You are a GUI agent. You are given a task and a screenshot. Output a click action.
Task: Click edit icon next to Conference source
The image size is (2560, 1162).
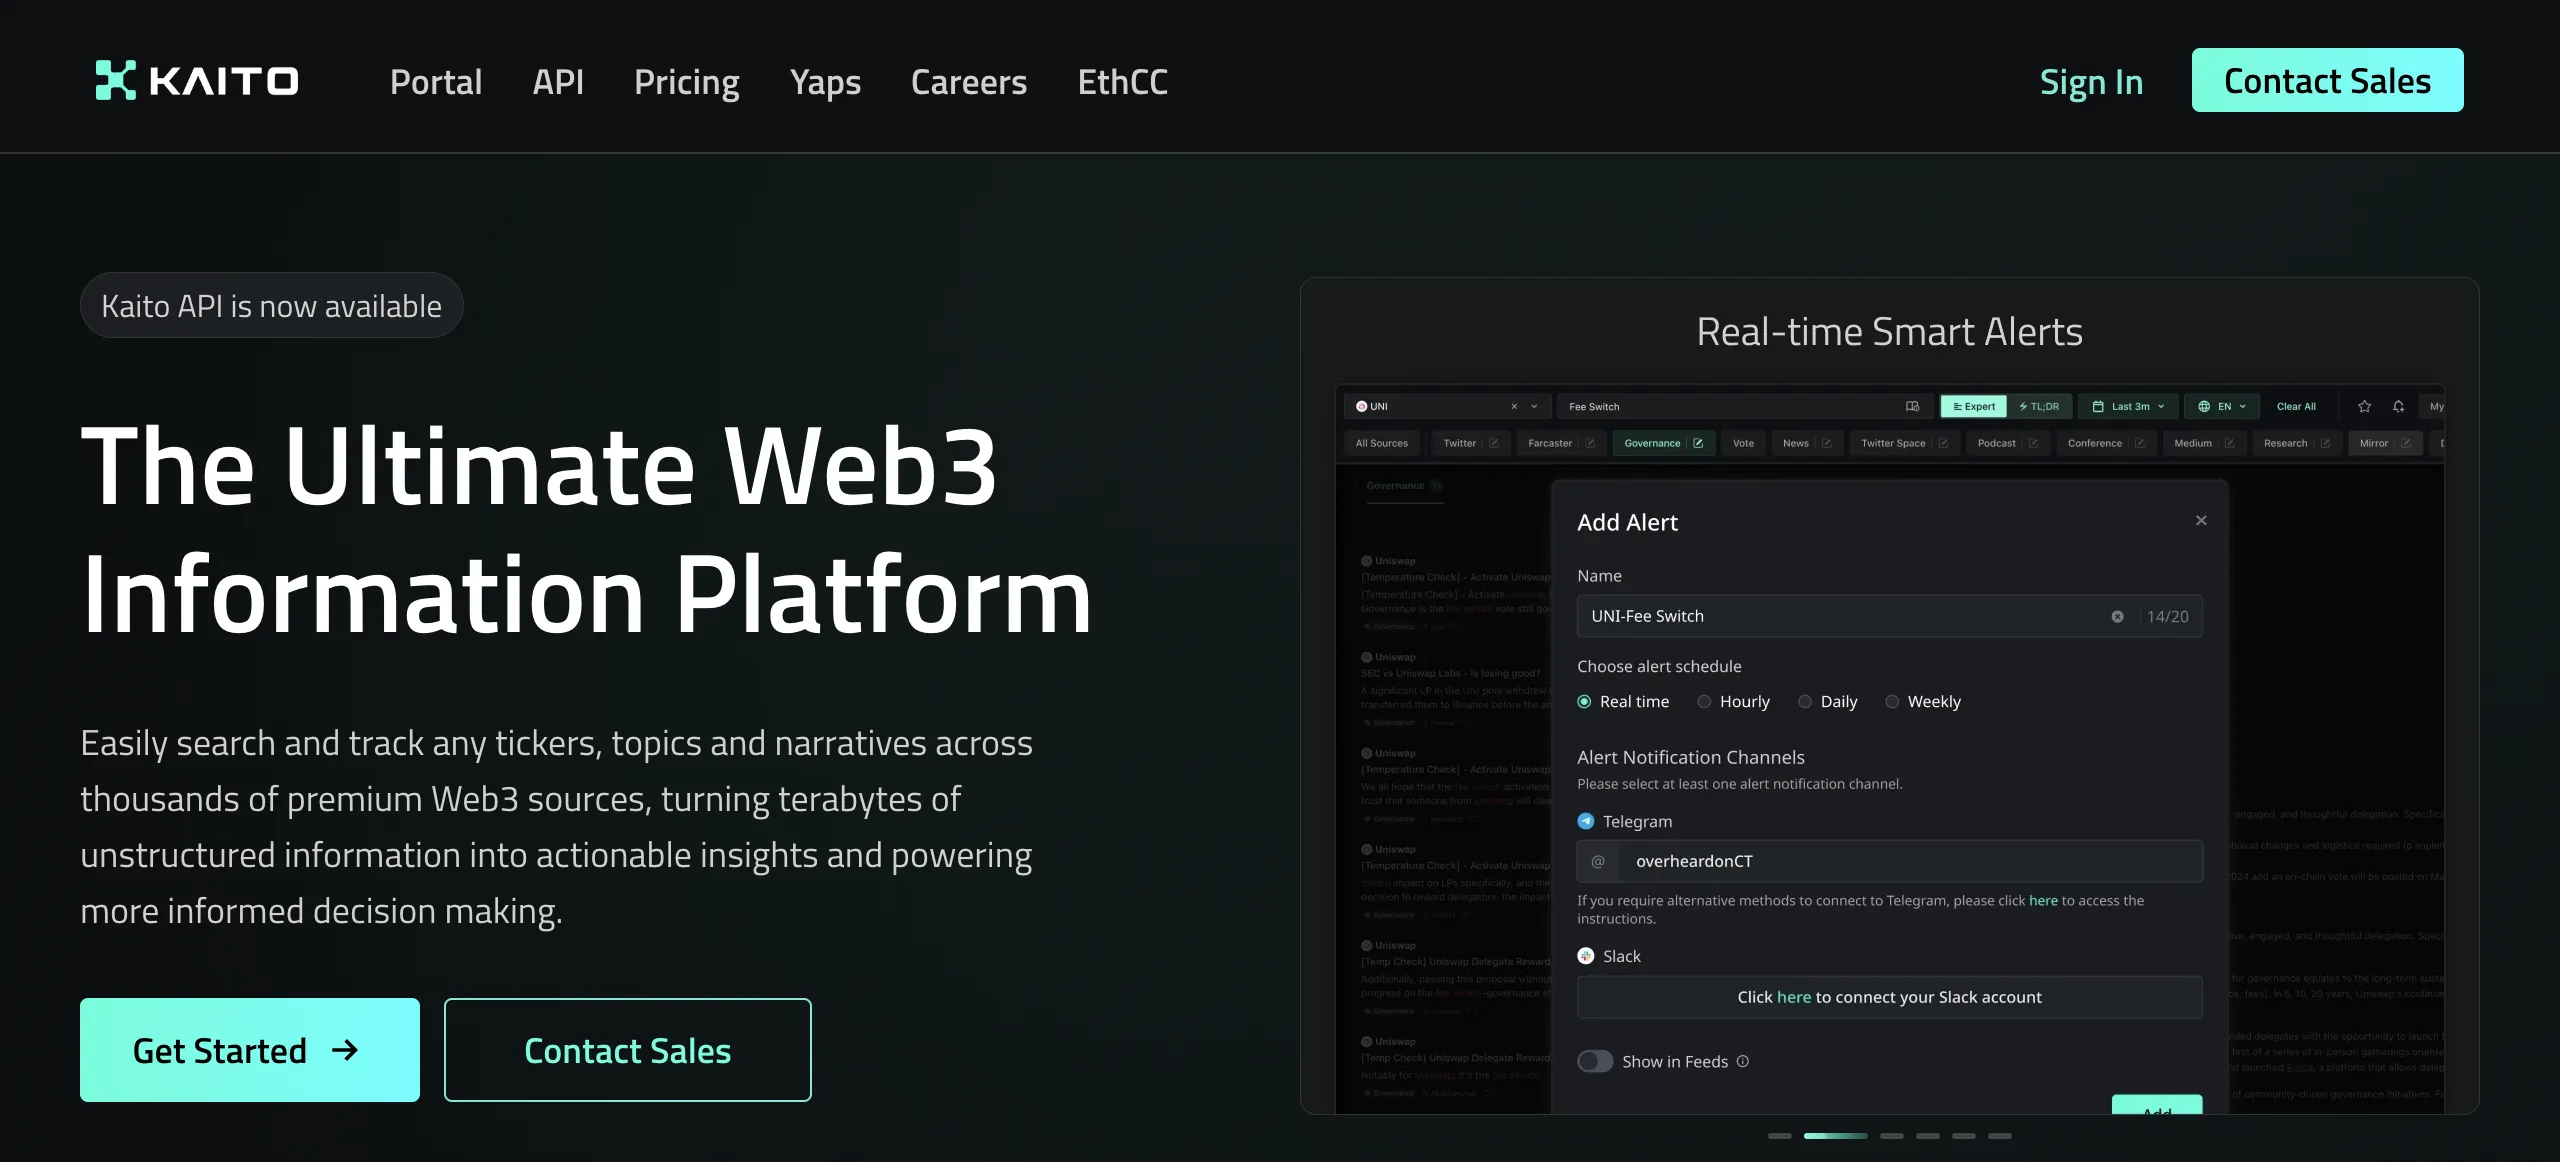2139,443
